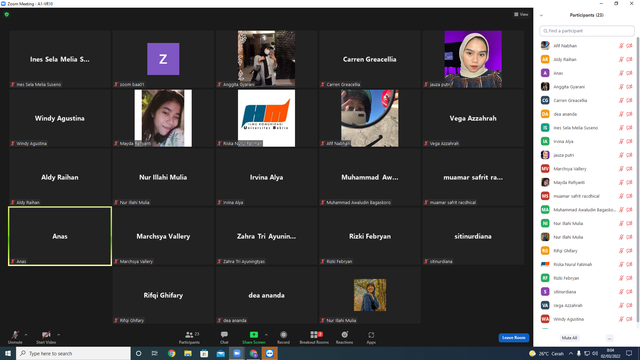Toggle the mic icon for Alif Nabhan
Screen dimensions: 640x360
pyautogui.click(x=621, y=46)
